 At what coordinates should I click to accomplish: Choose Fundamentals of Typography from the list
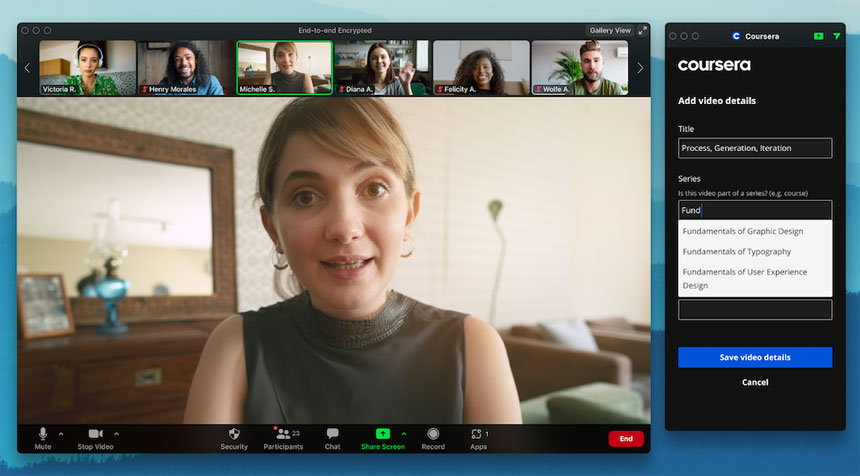736,252
